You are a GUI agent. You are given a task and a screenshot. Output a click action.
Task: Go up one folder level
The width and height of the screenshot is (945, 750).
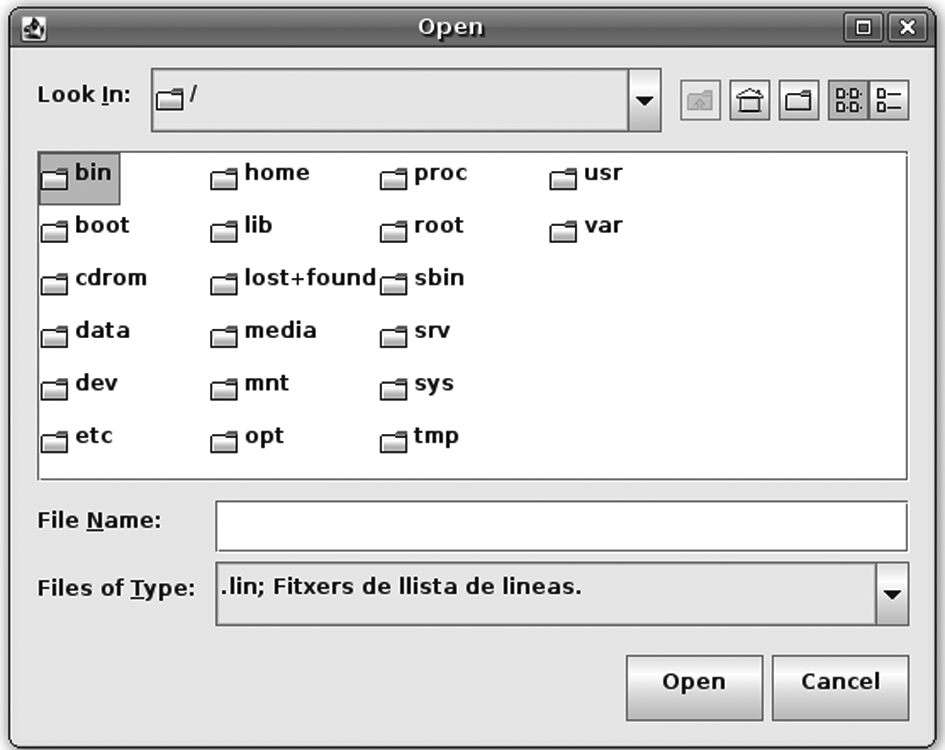pyautogui.click(x=700, y=100)
